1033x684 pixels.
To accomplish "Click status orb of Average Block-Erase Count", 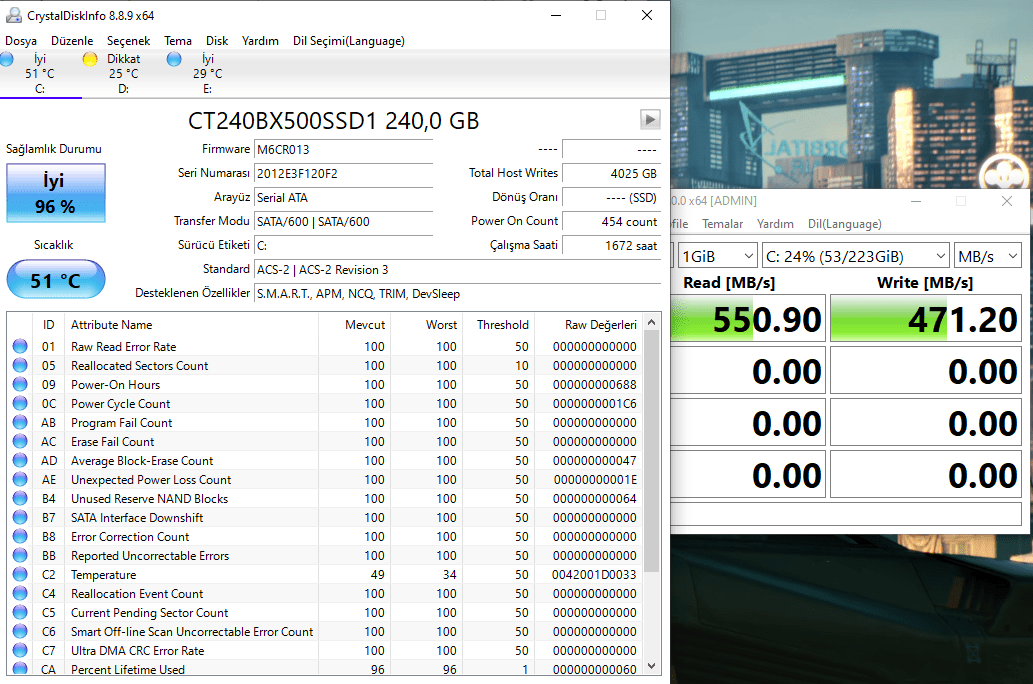I will (x=20, y=460).
